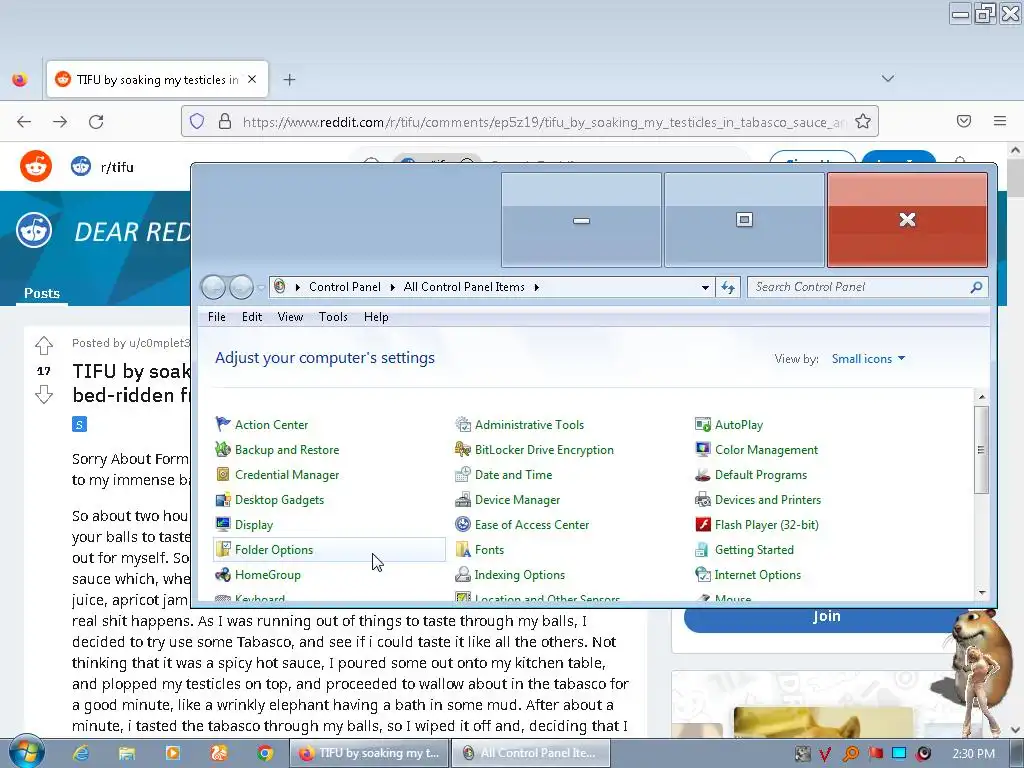Expand arrow after Control Panel breadcrumb
The image size is (1024, 768).
coord(392,287)
